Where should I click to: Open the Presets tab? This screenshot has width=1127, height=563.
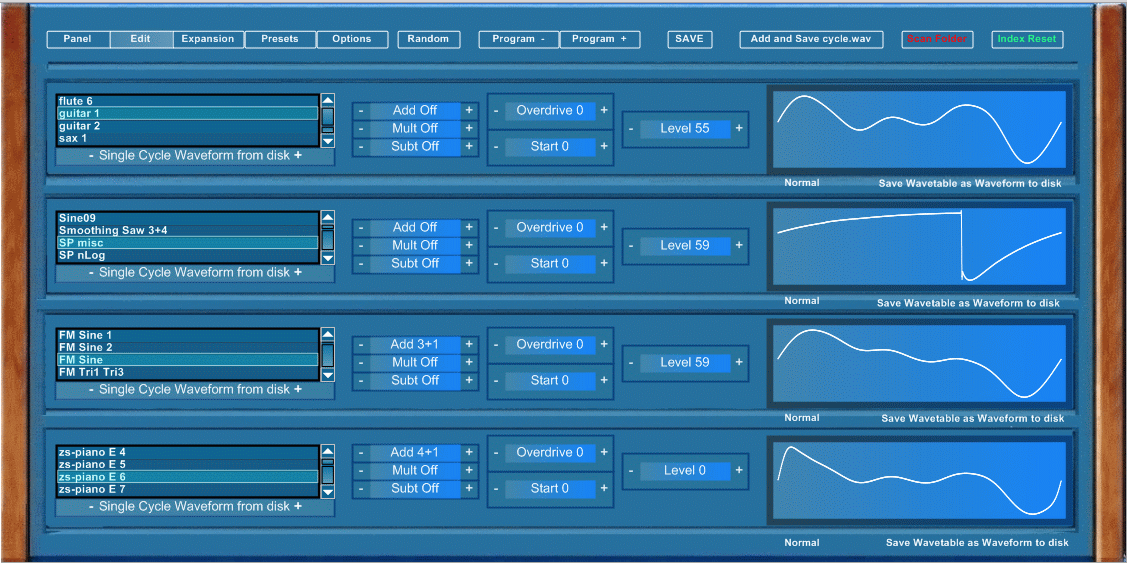(x=280, y=40)
